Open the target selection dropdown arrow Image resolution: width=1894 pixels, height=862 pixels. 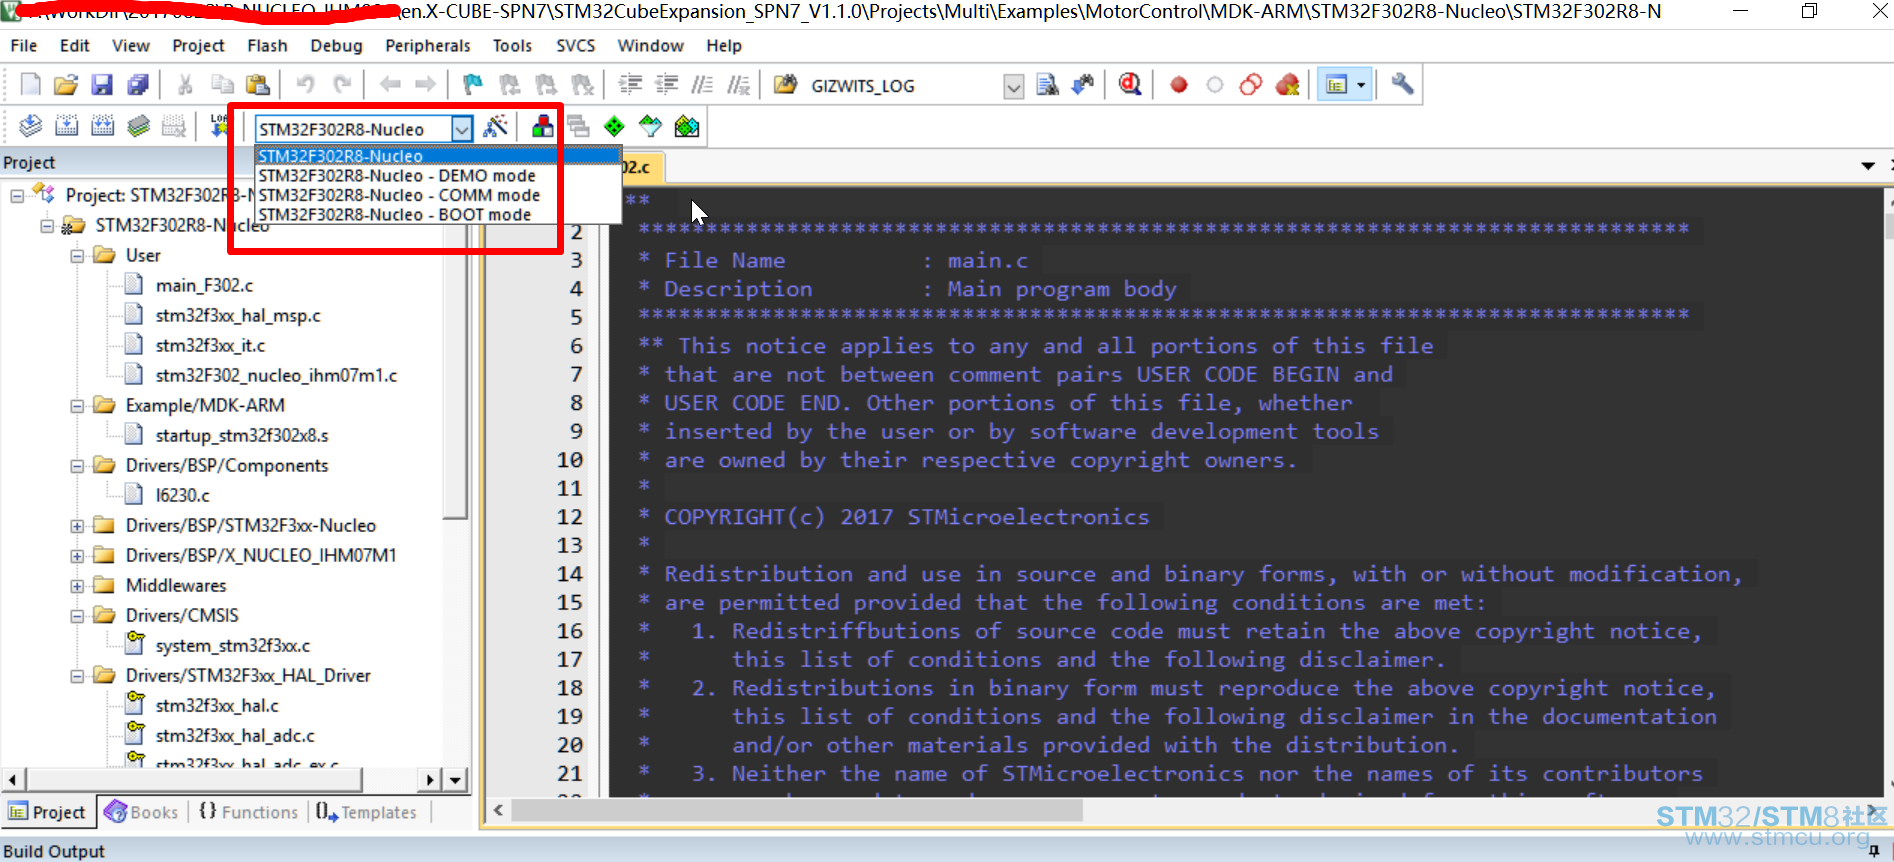click(x=461, y=129)
